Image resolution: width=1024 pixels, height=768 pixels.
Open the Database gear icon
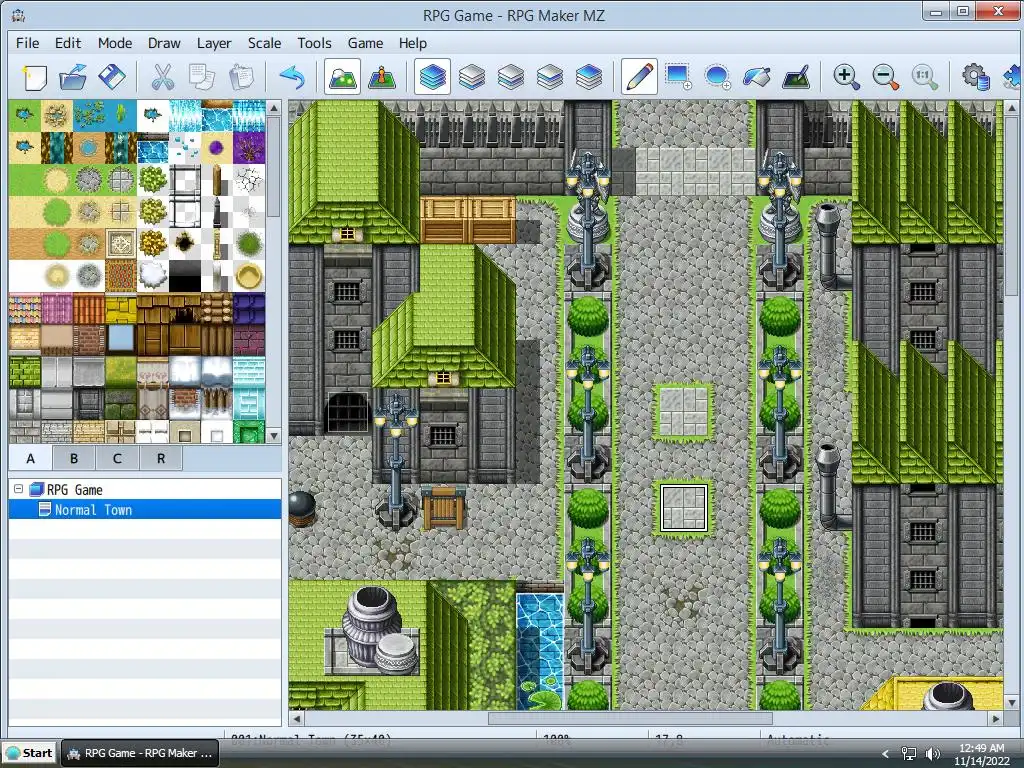[975, 77]
